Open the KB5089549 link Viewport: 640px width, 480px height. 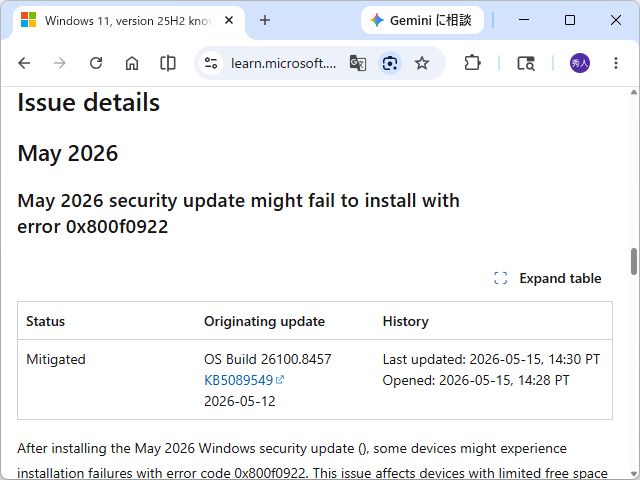coord(239,380)
